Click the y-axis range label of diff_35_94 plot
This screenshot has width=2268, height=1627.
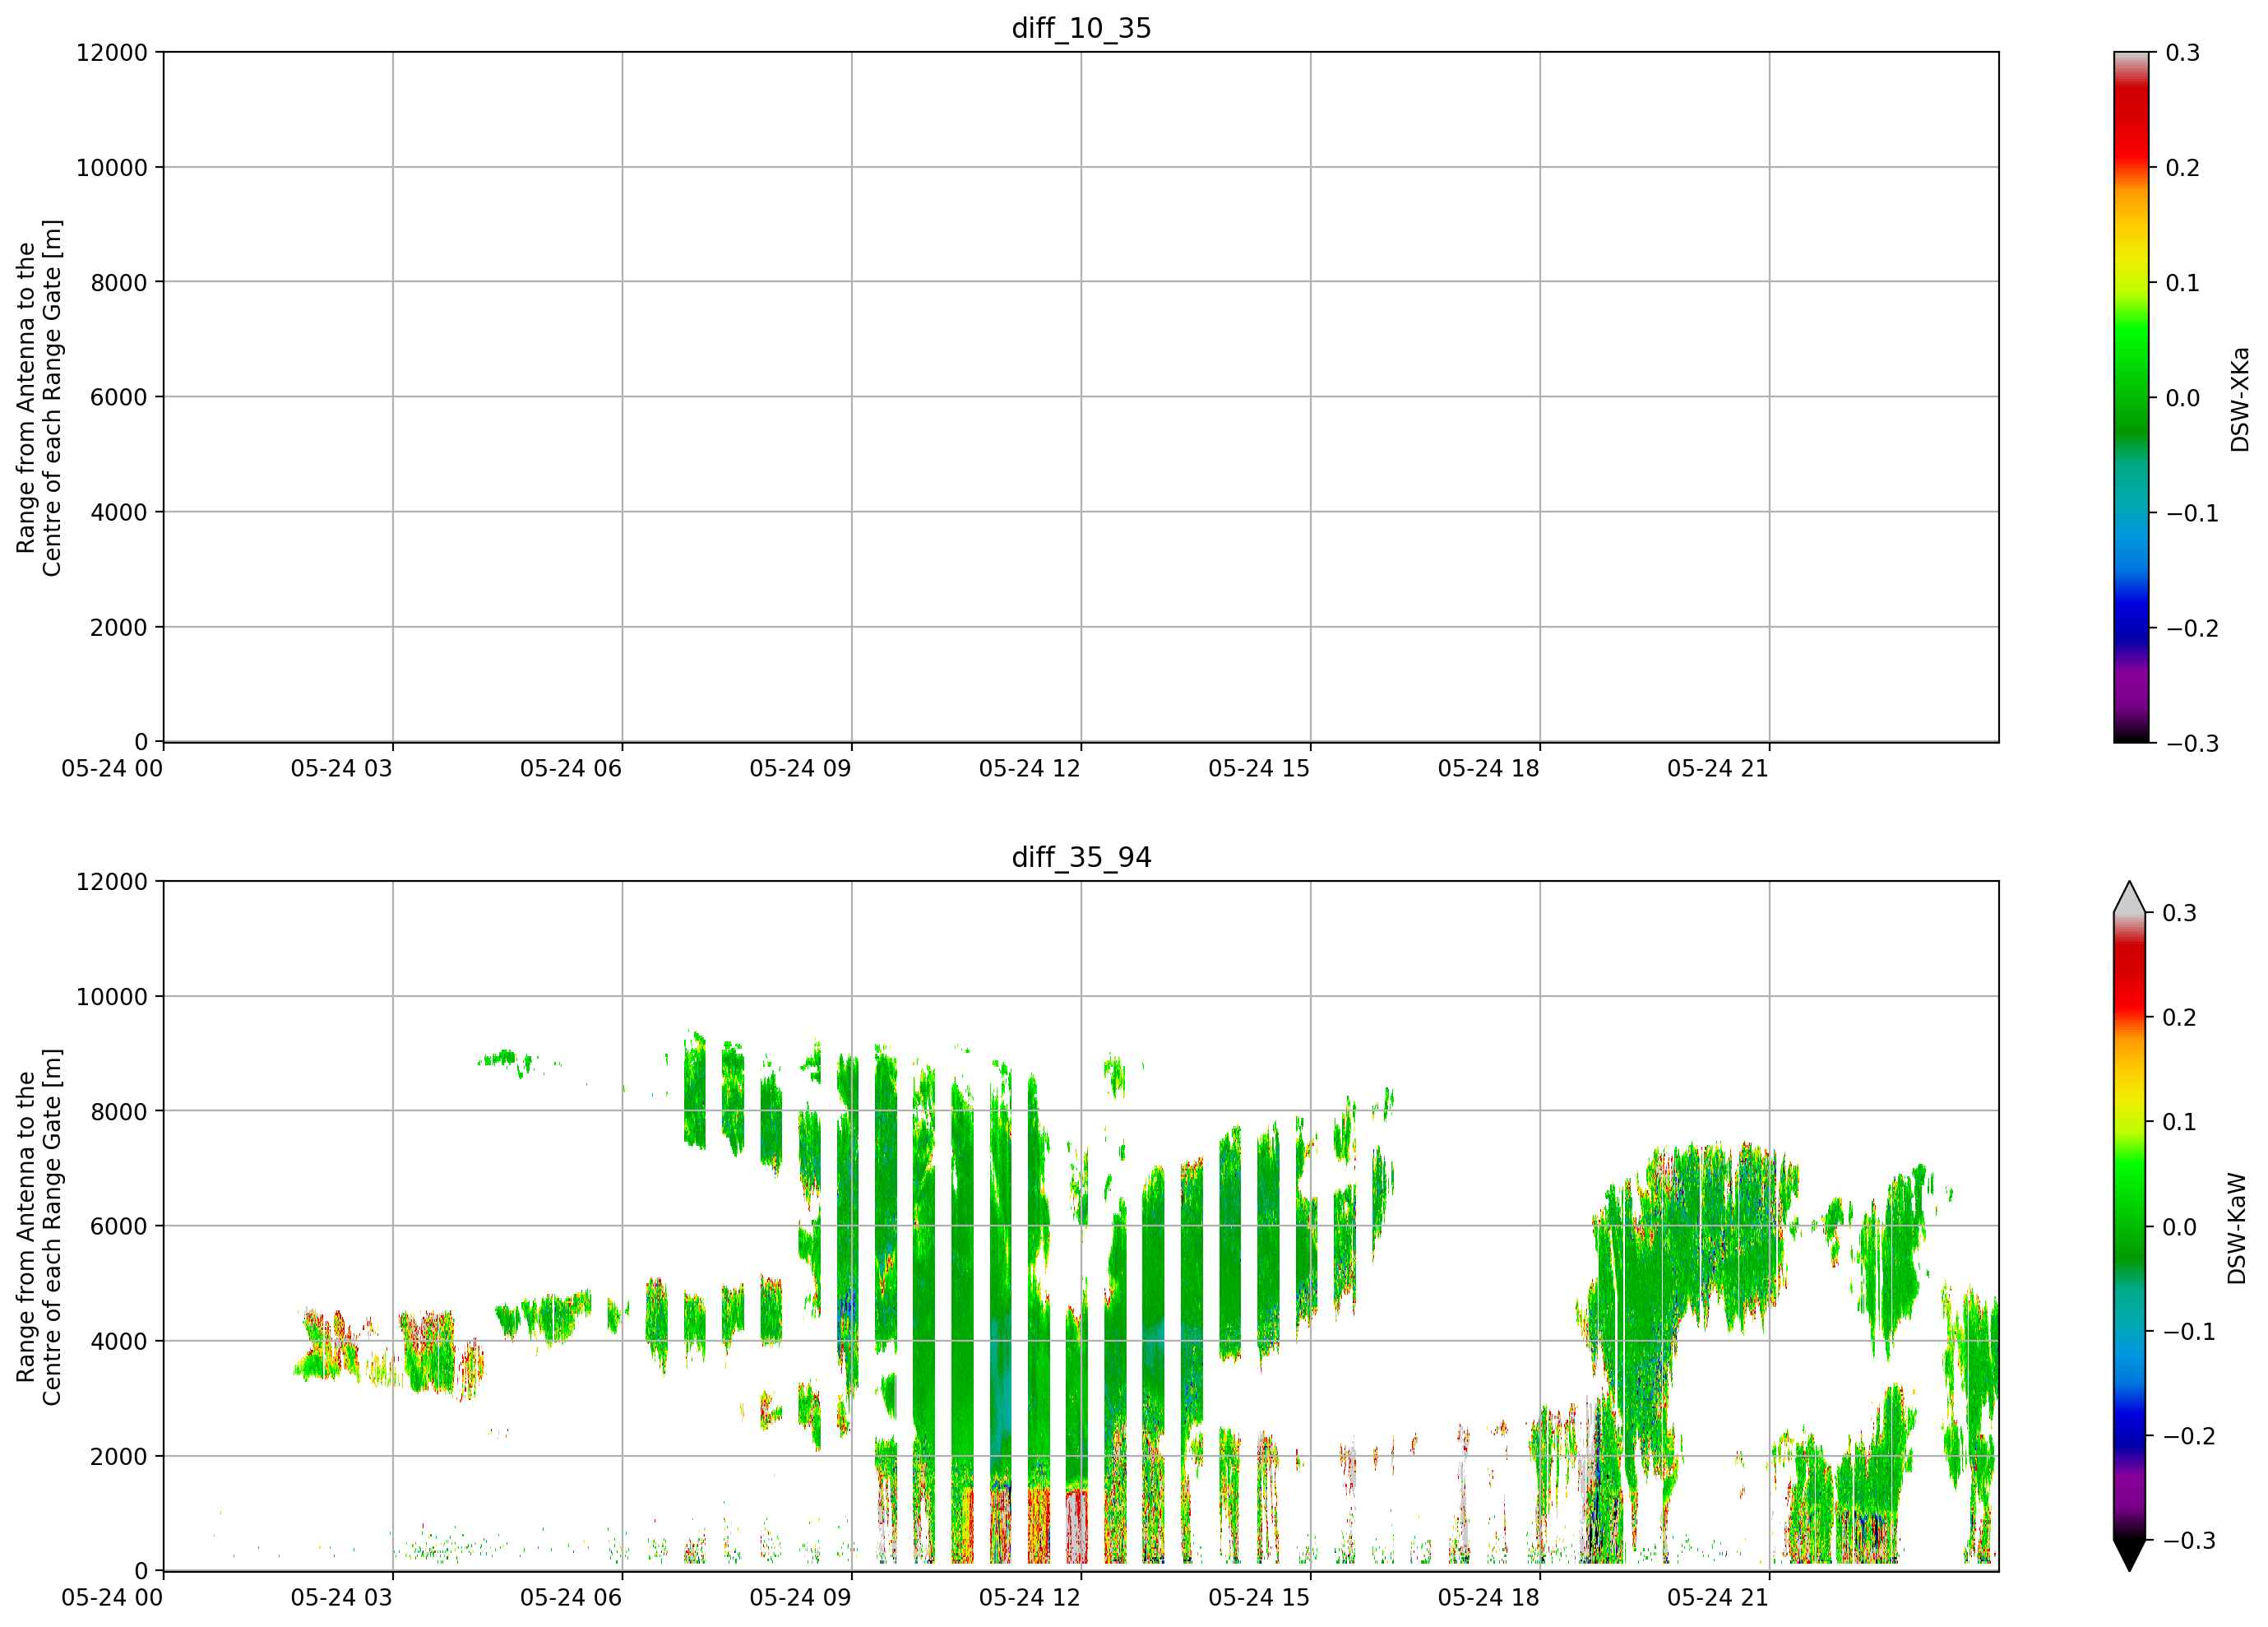(39, 1227)
